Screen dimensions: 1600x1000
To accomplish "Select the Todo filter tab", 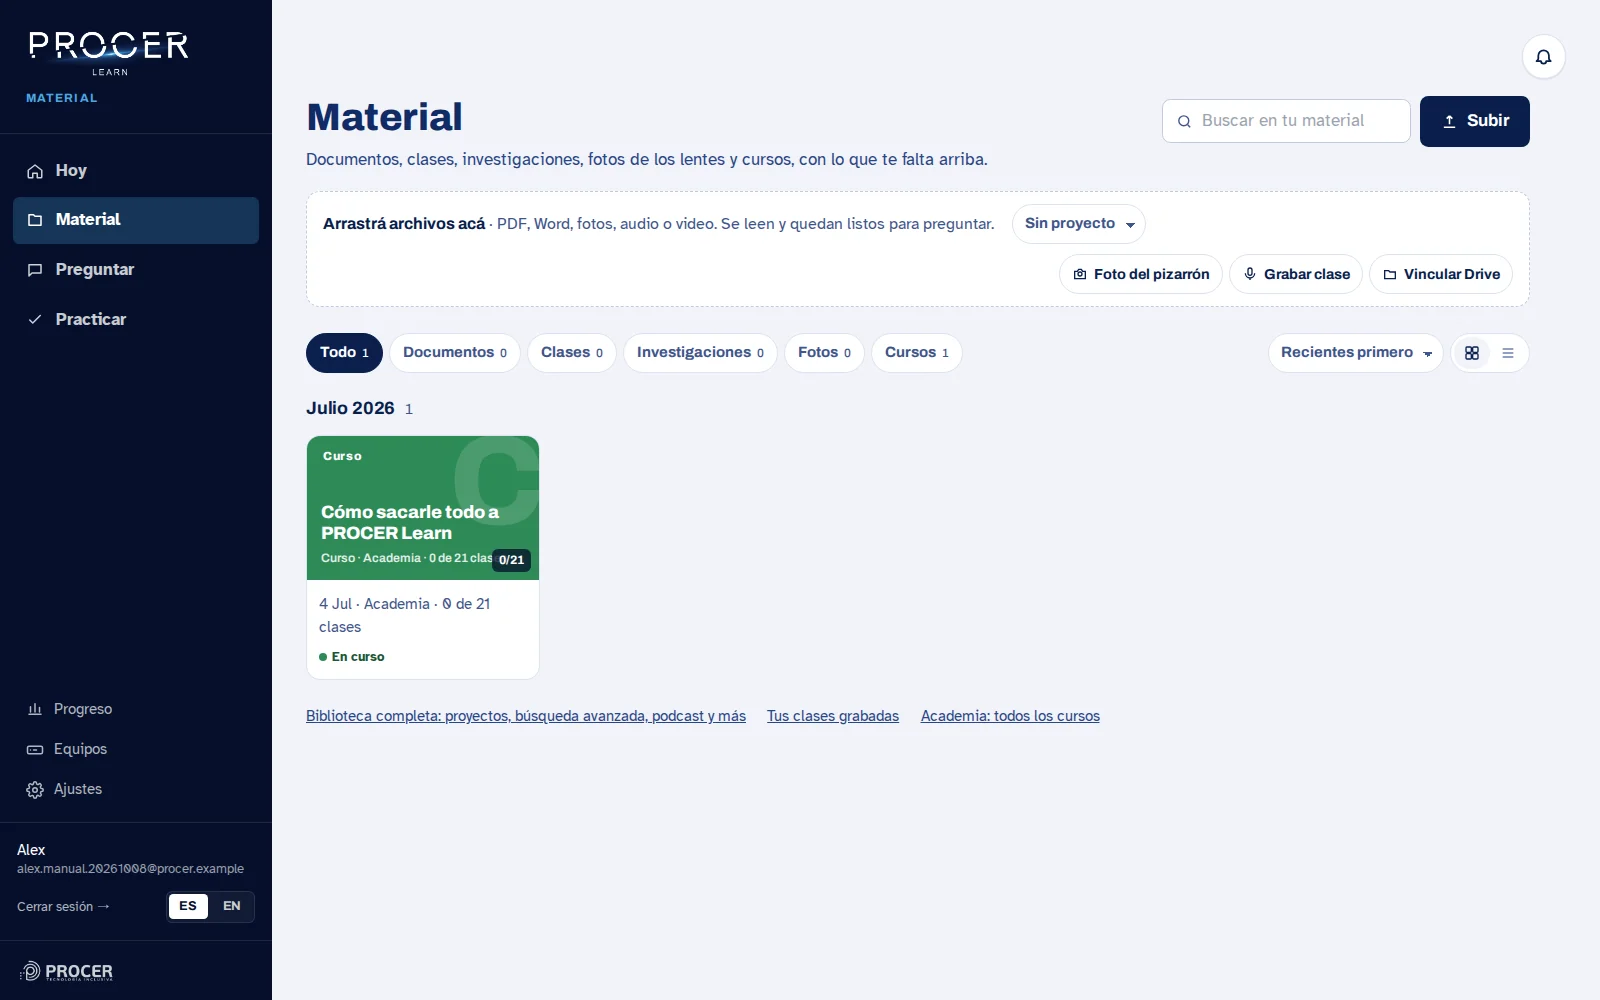I will point(344,353).
